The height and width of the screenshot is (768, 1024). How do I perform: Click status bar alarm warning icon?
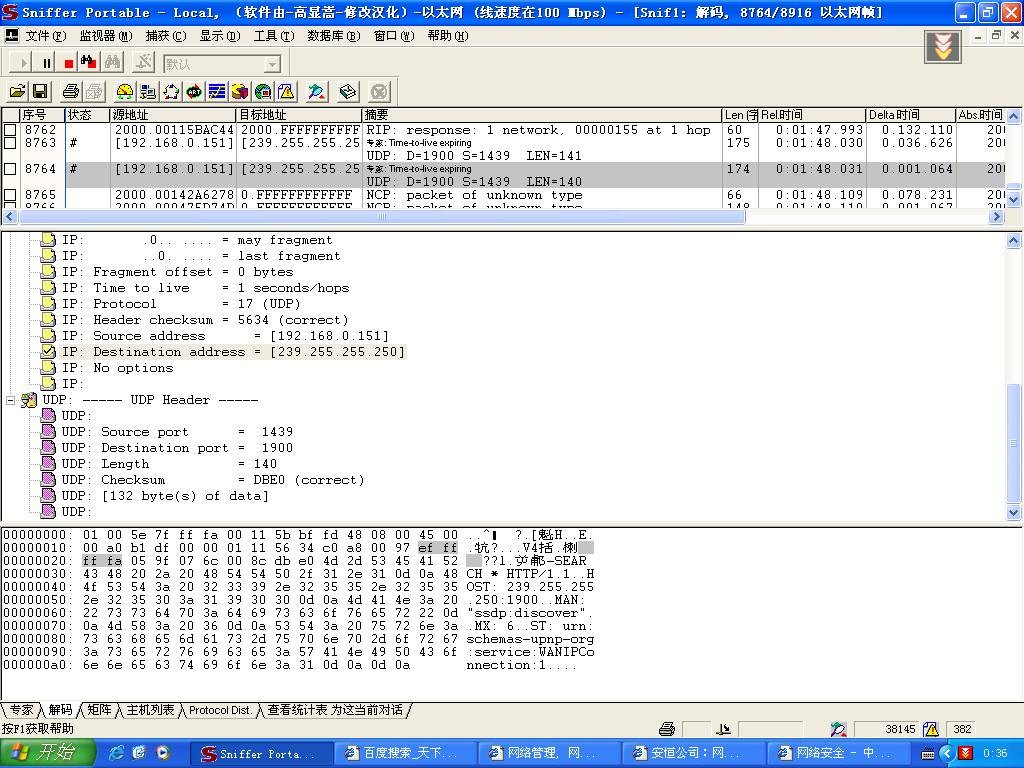pyautogui.click(x=931, y=729)
